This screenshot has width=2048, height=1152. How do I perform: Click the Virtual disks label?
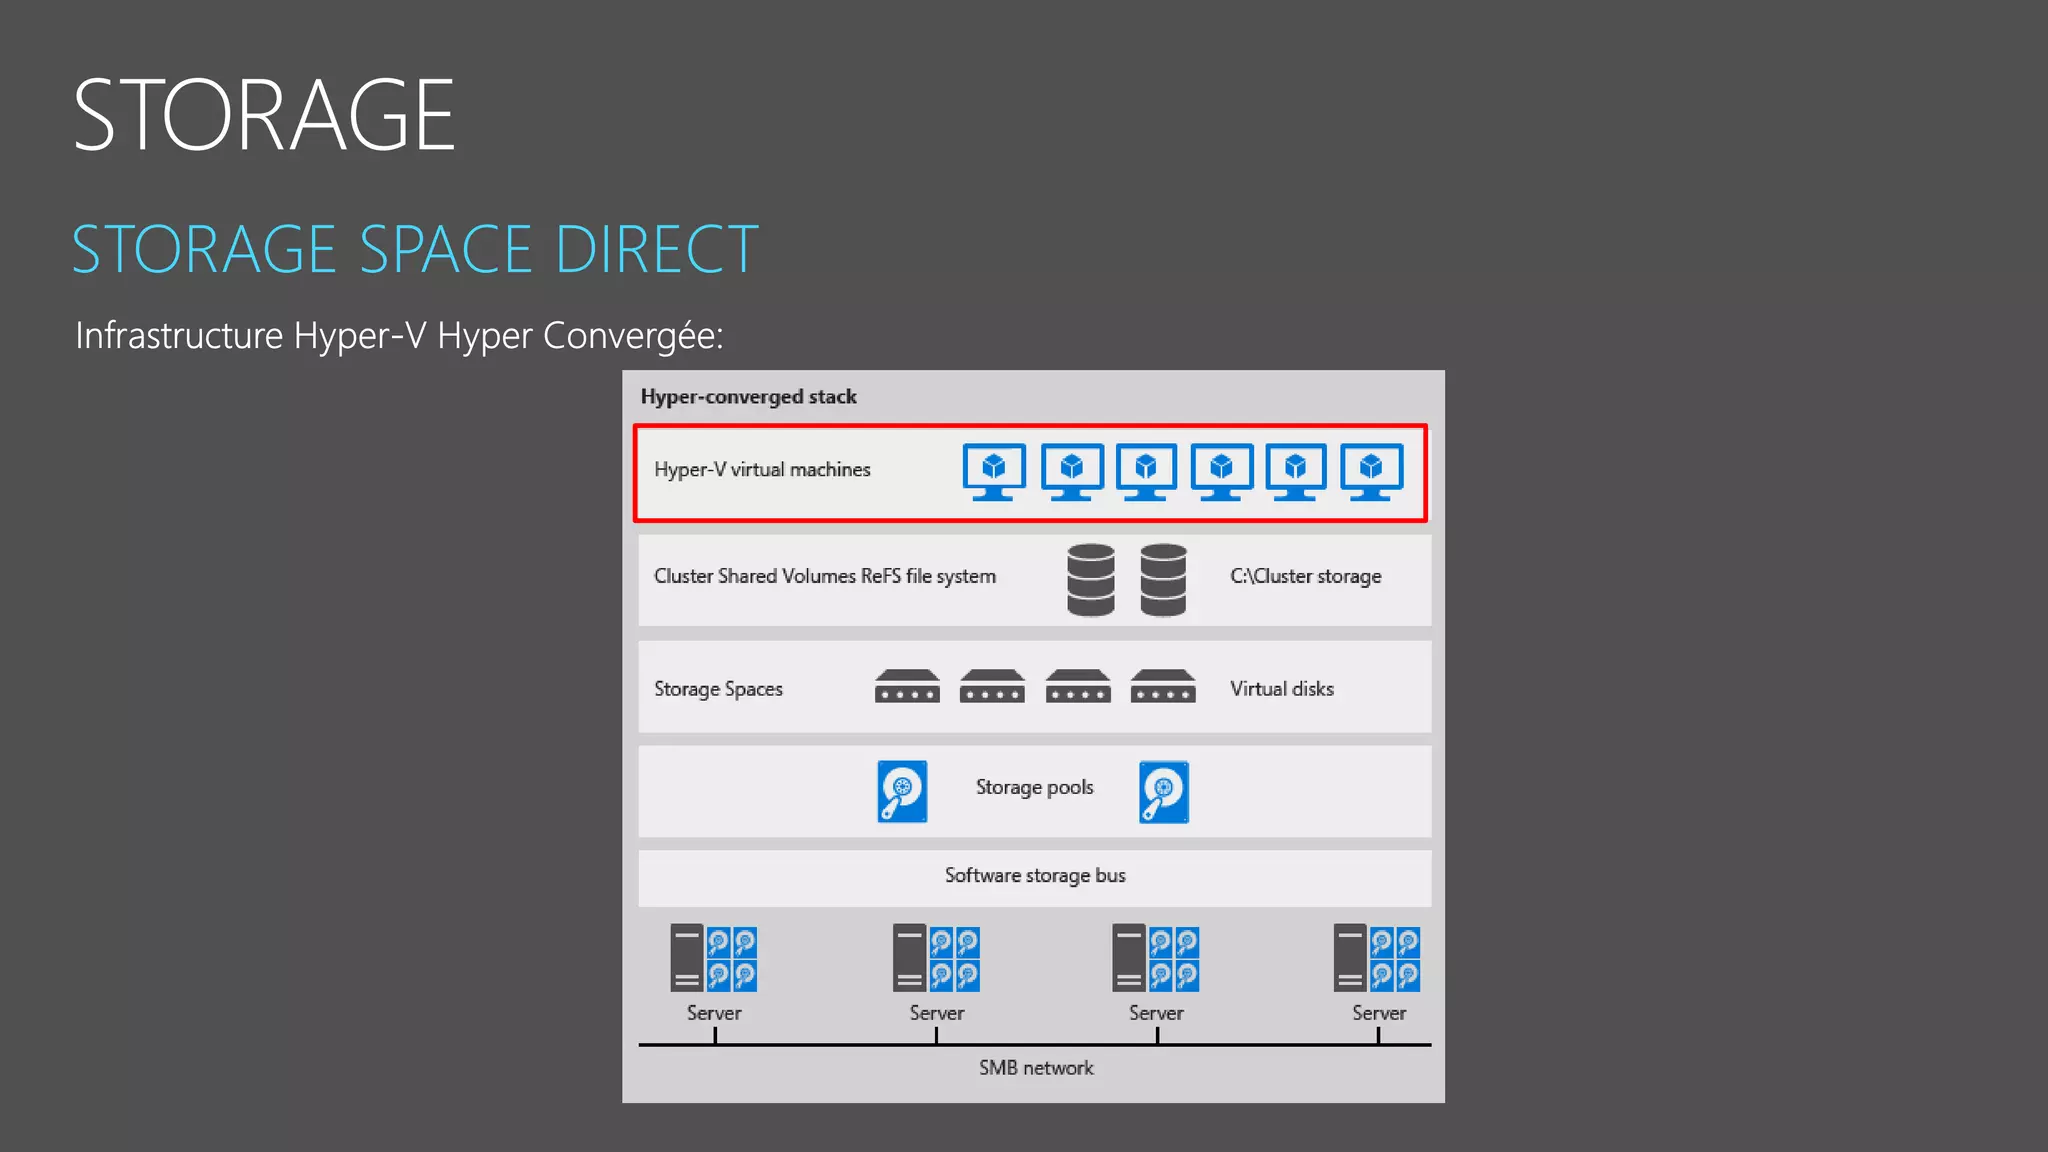pos(1281,689)
